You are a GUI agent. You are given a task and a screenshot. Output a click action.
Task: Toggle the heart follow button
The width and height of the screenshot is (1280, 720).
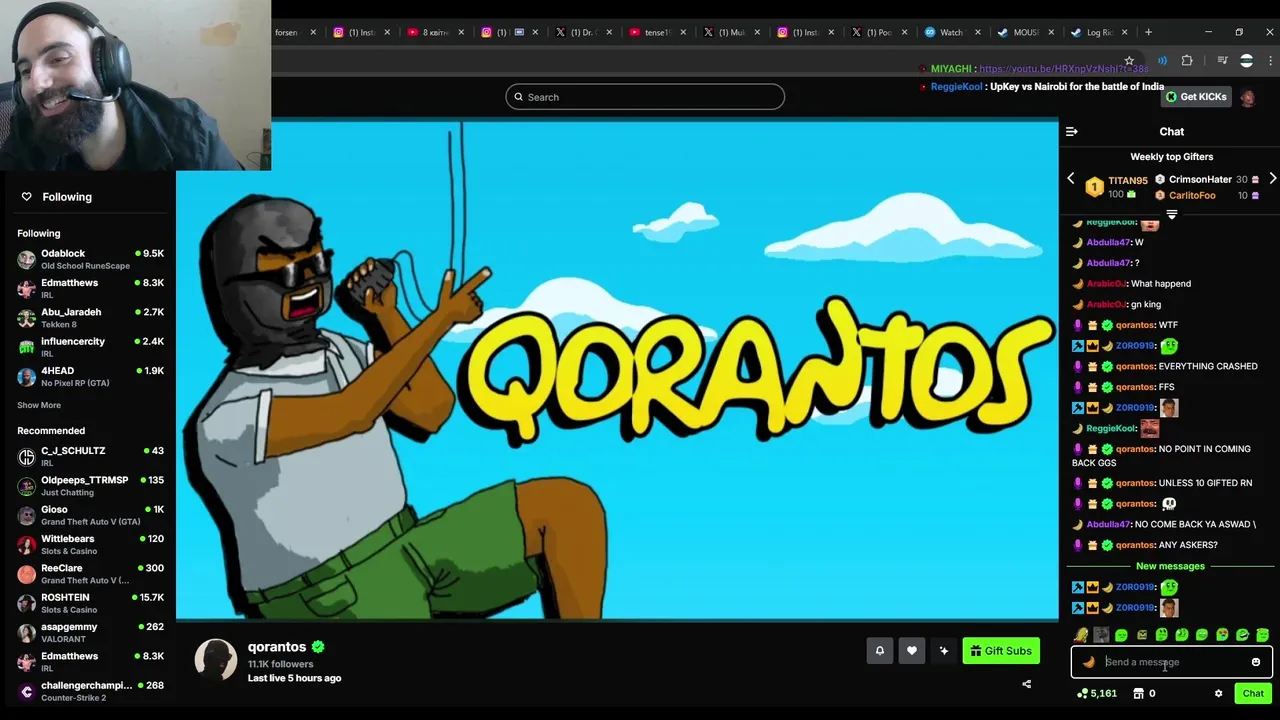pyautogui.click(x=912, y=651)
